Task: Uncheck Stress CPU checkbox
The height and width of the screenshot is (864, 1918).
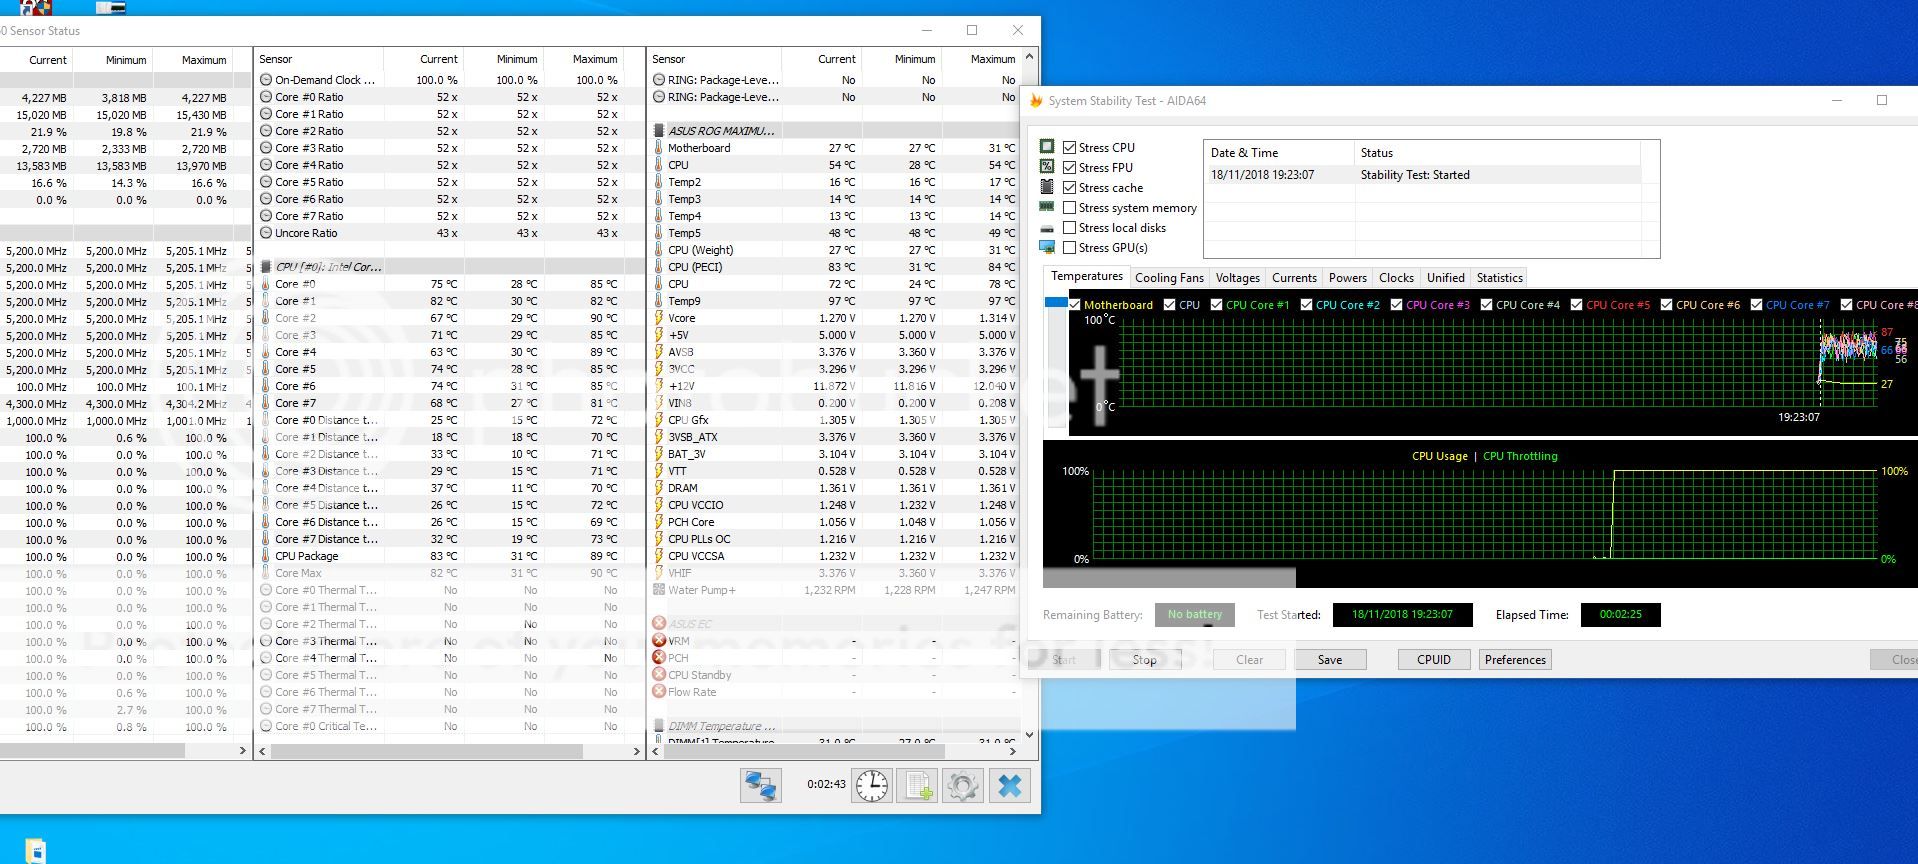Action: tap(1070, 147)
